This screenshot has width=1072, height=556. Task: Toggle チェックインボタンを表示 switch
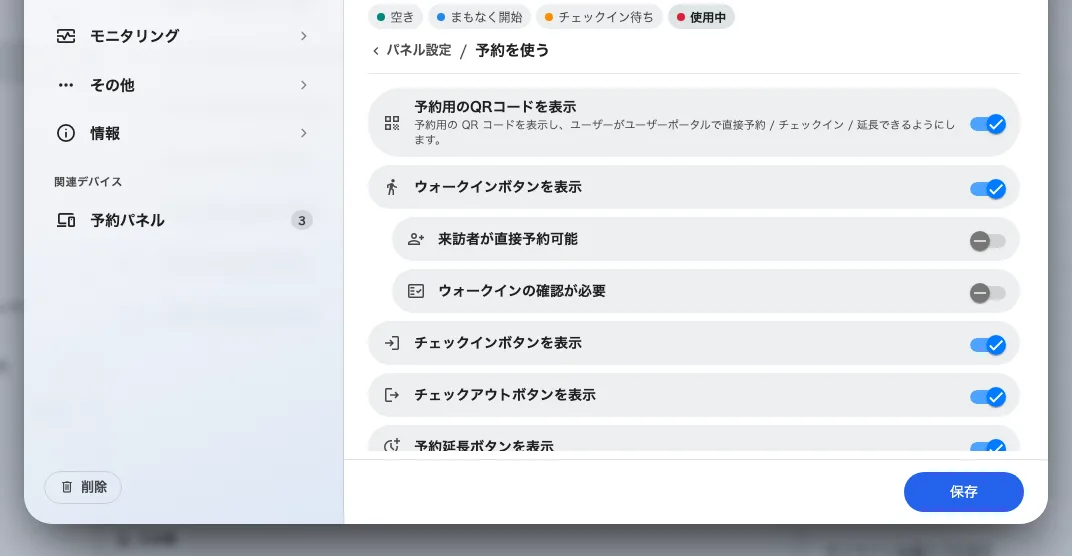click(x=988, y=345)
